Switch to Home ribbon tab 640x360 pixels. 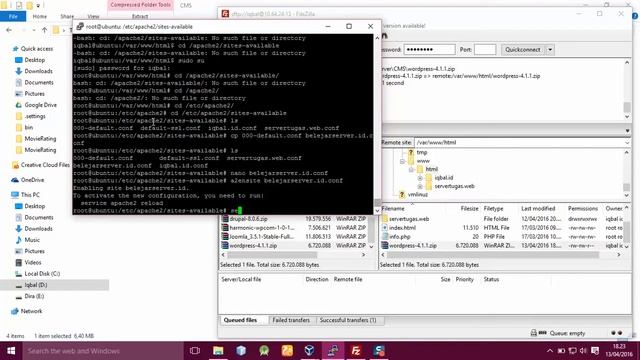point(40,16)
